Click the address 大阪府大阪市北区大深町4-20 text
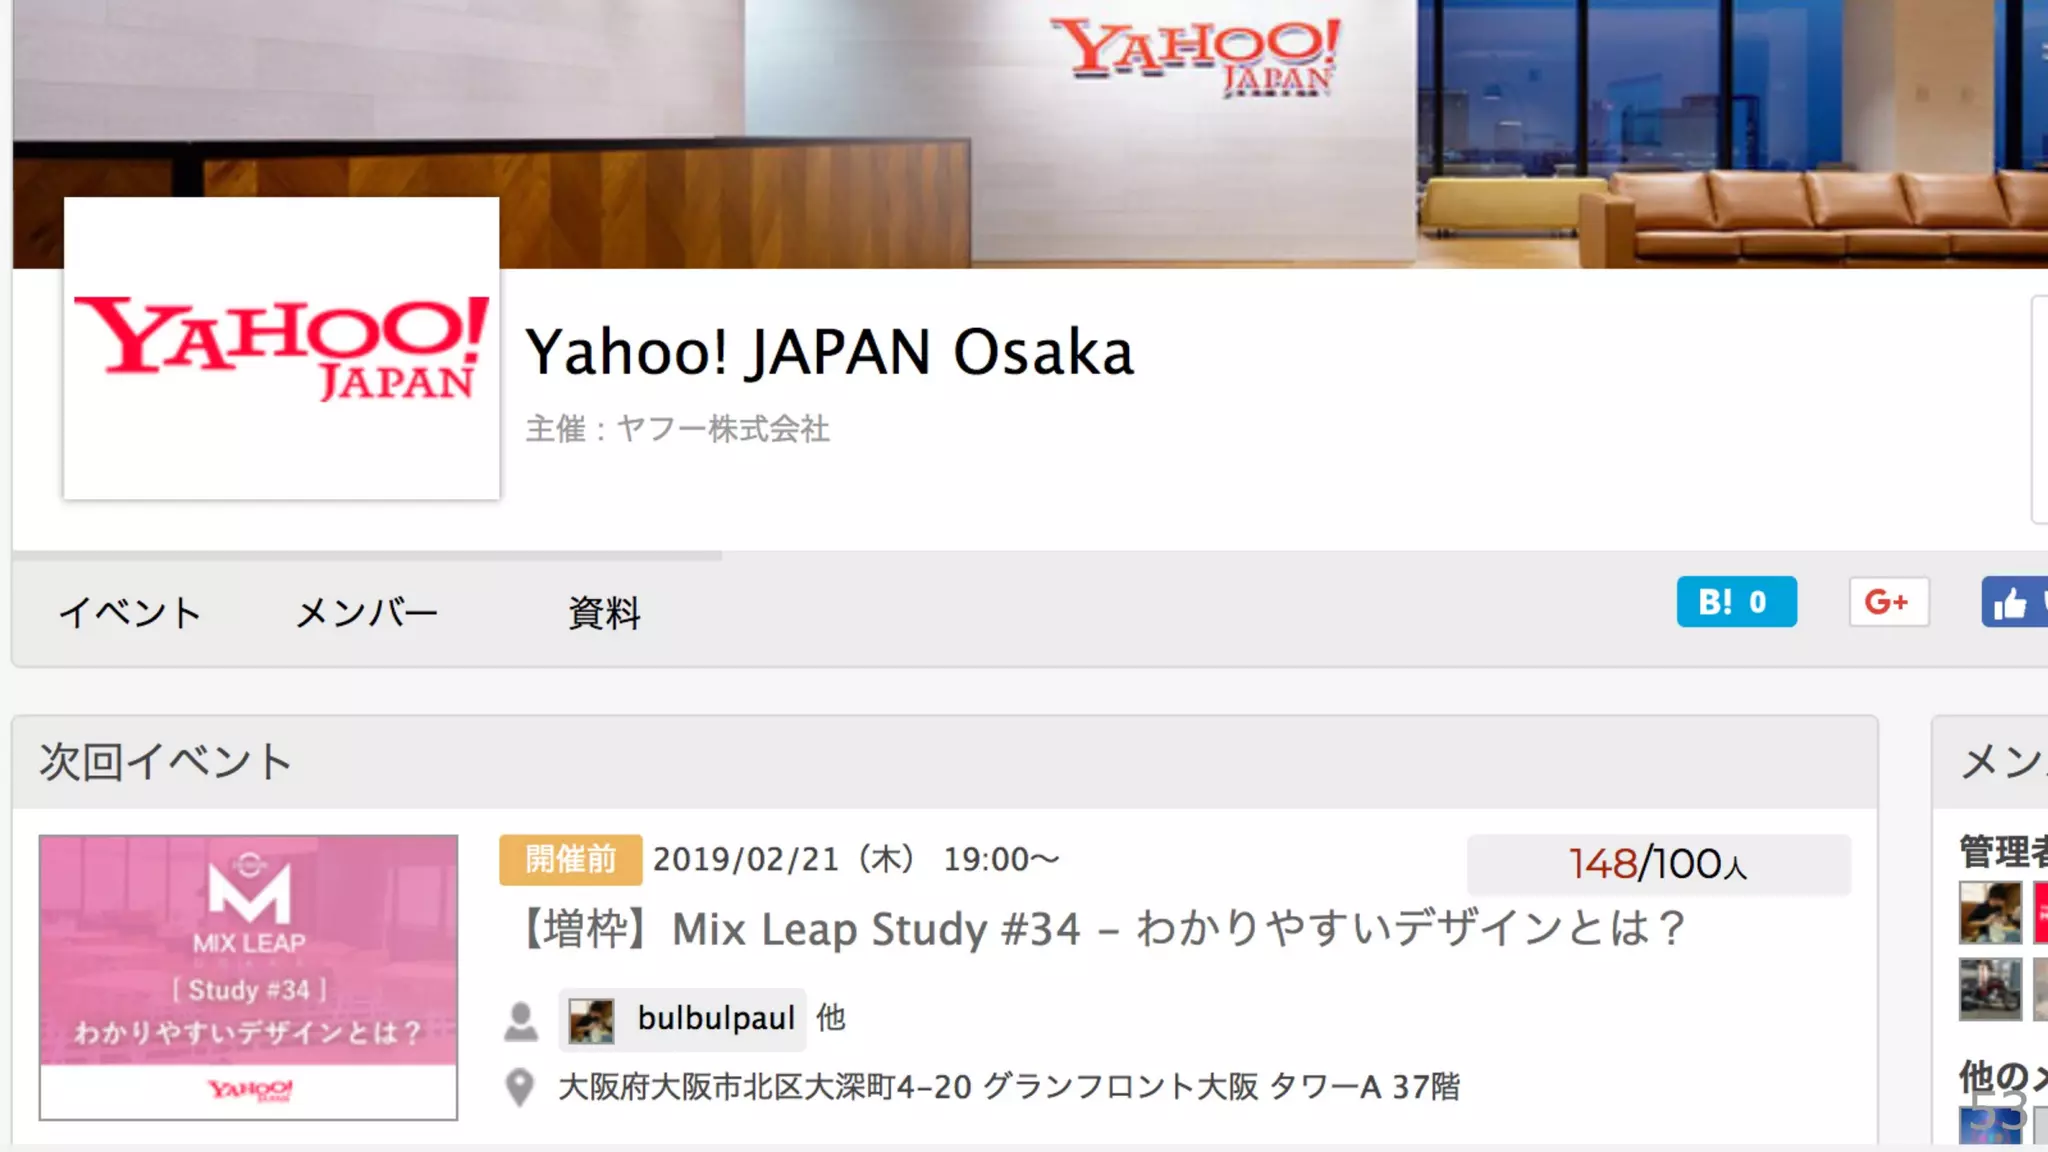2048x1152 pixels. pos(1009,1086)
